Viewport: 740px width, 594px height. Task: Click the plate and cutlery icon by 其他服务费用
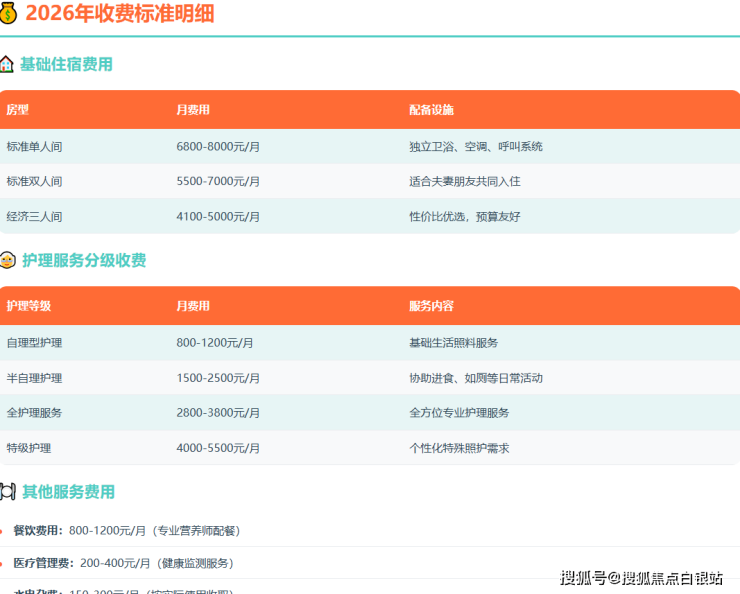click(x=8, y=491)
